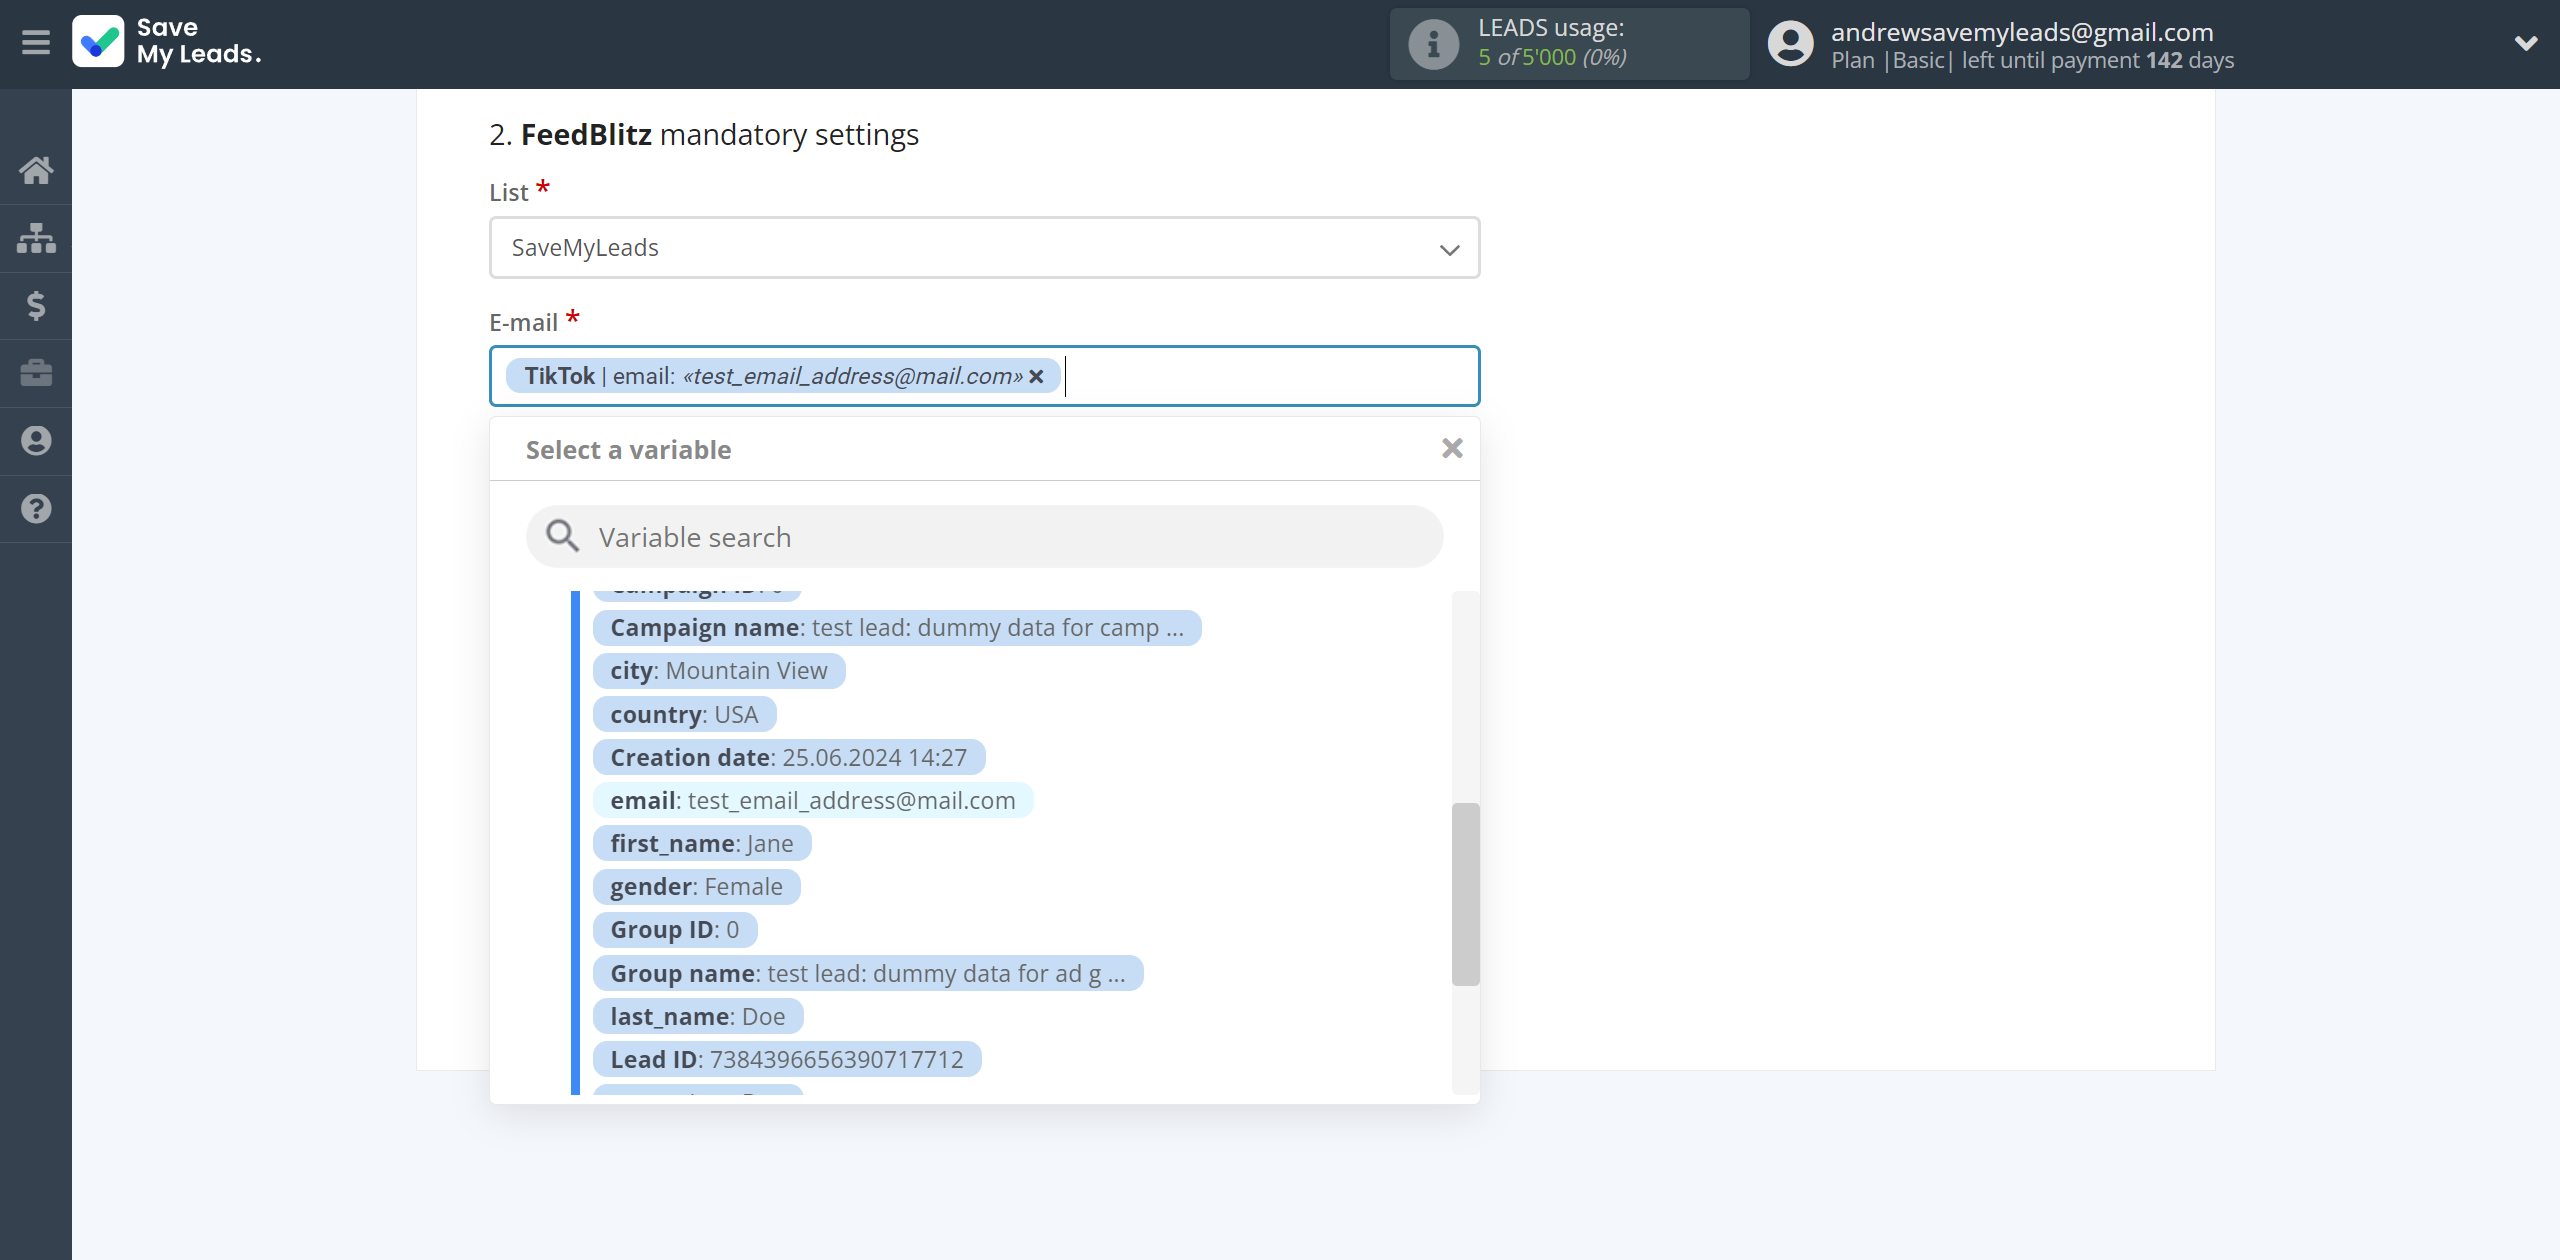Click the variable search magnifier icon
This screenshot has width=2560, height=1260.
[x=562, y=537]
